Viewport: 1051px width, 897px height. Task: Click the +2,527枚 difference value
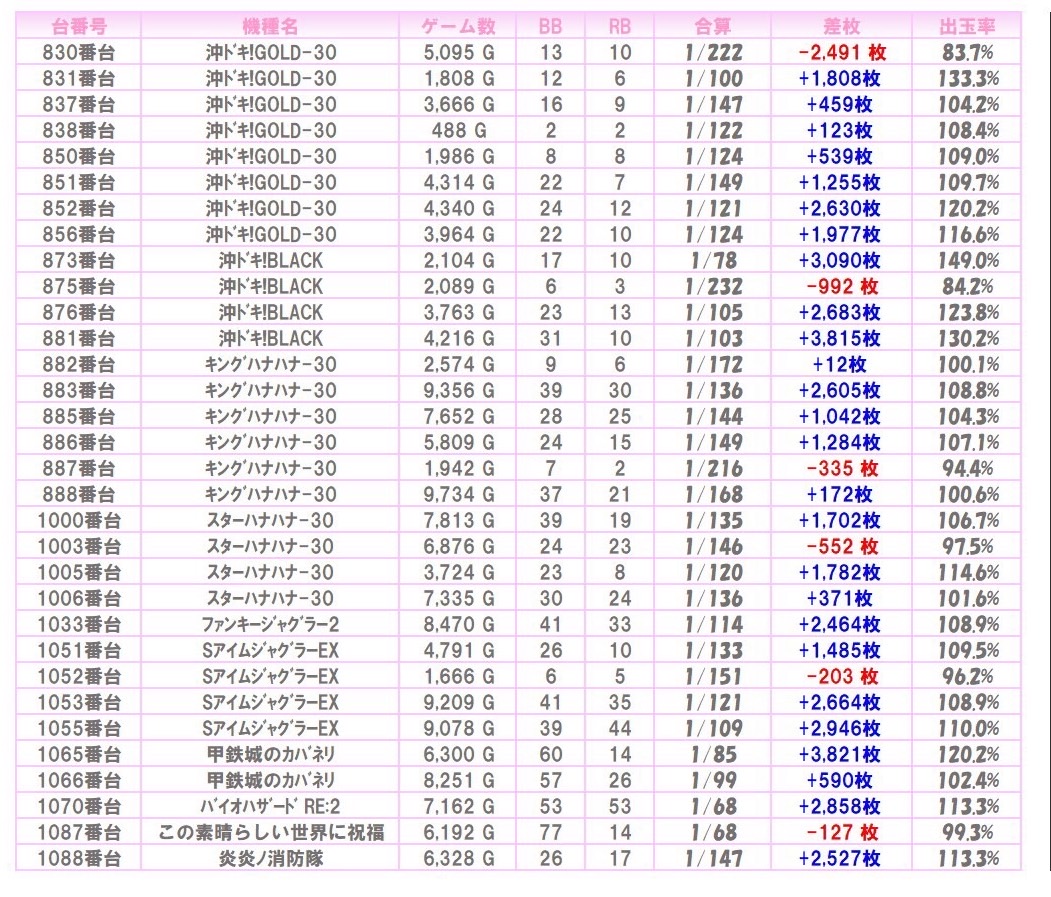[x=840, y=859]
